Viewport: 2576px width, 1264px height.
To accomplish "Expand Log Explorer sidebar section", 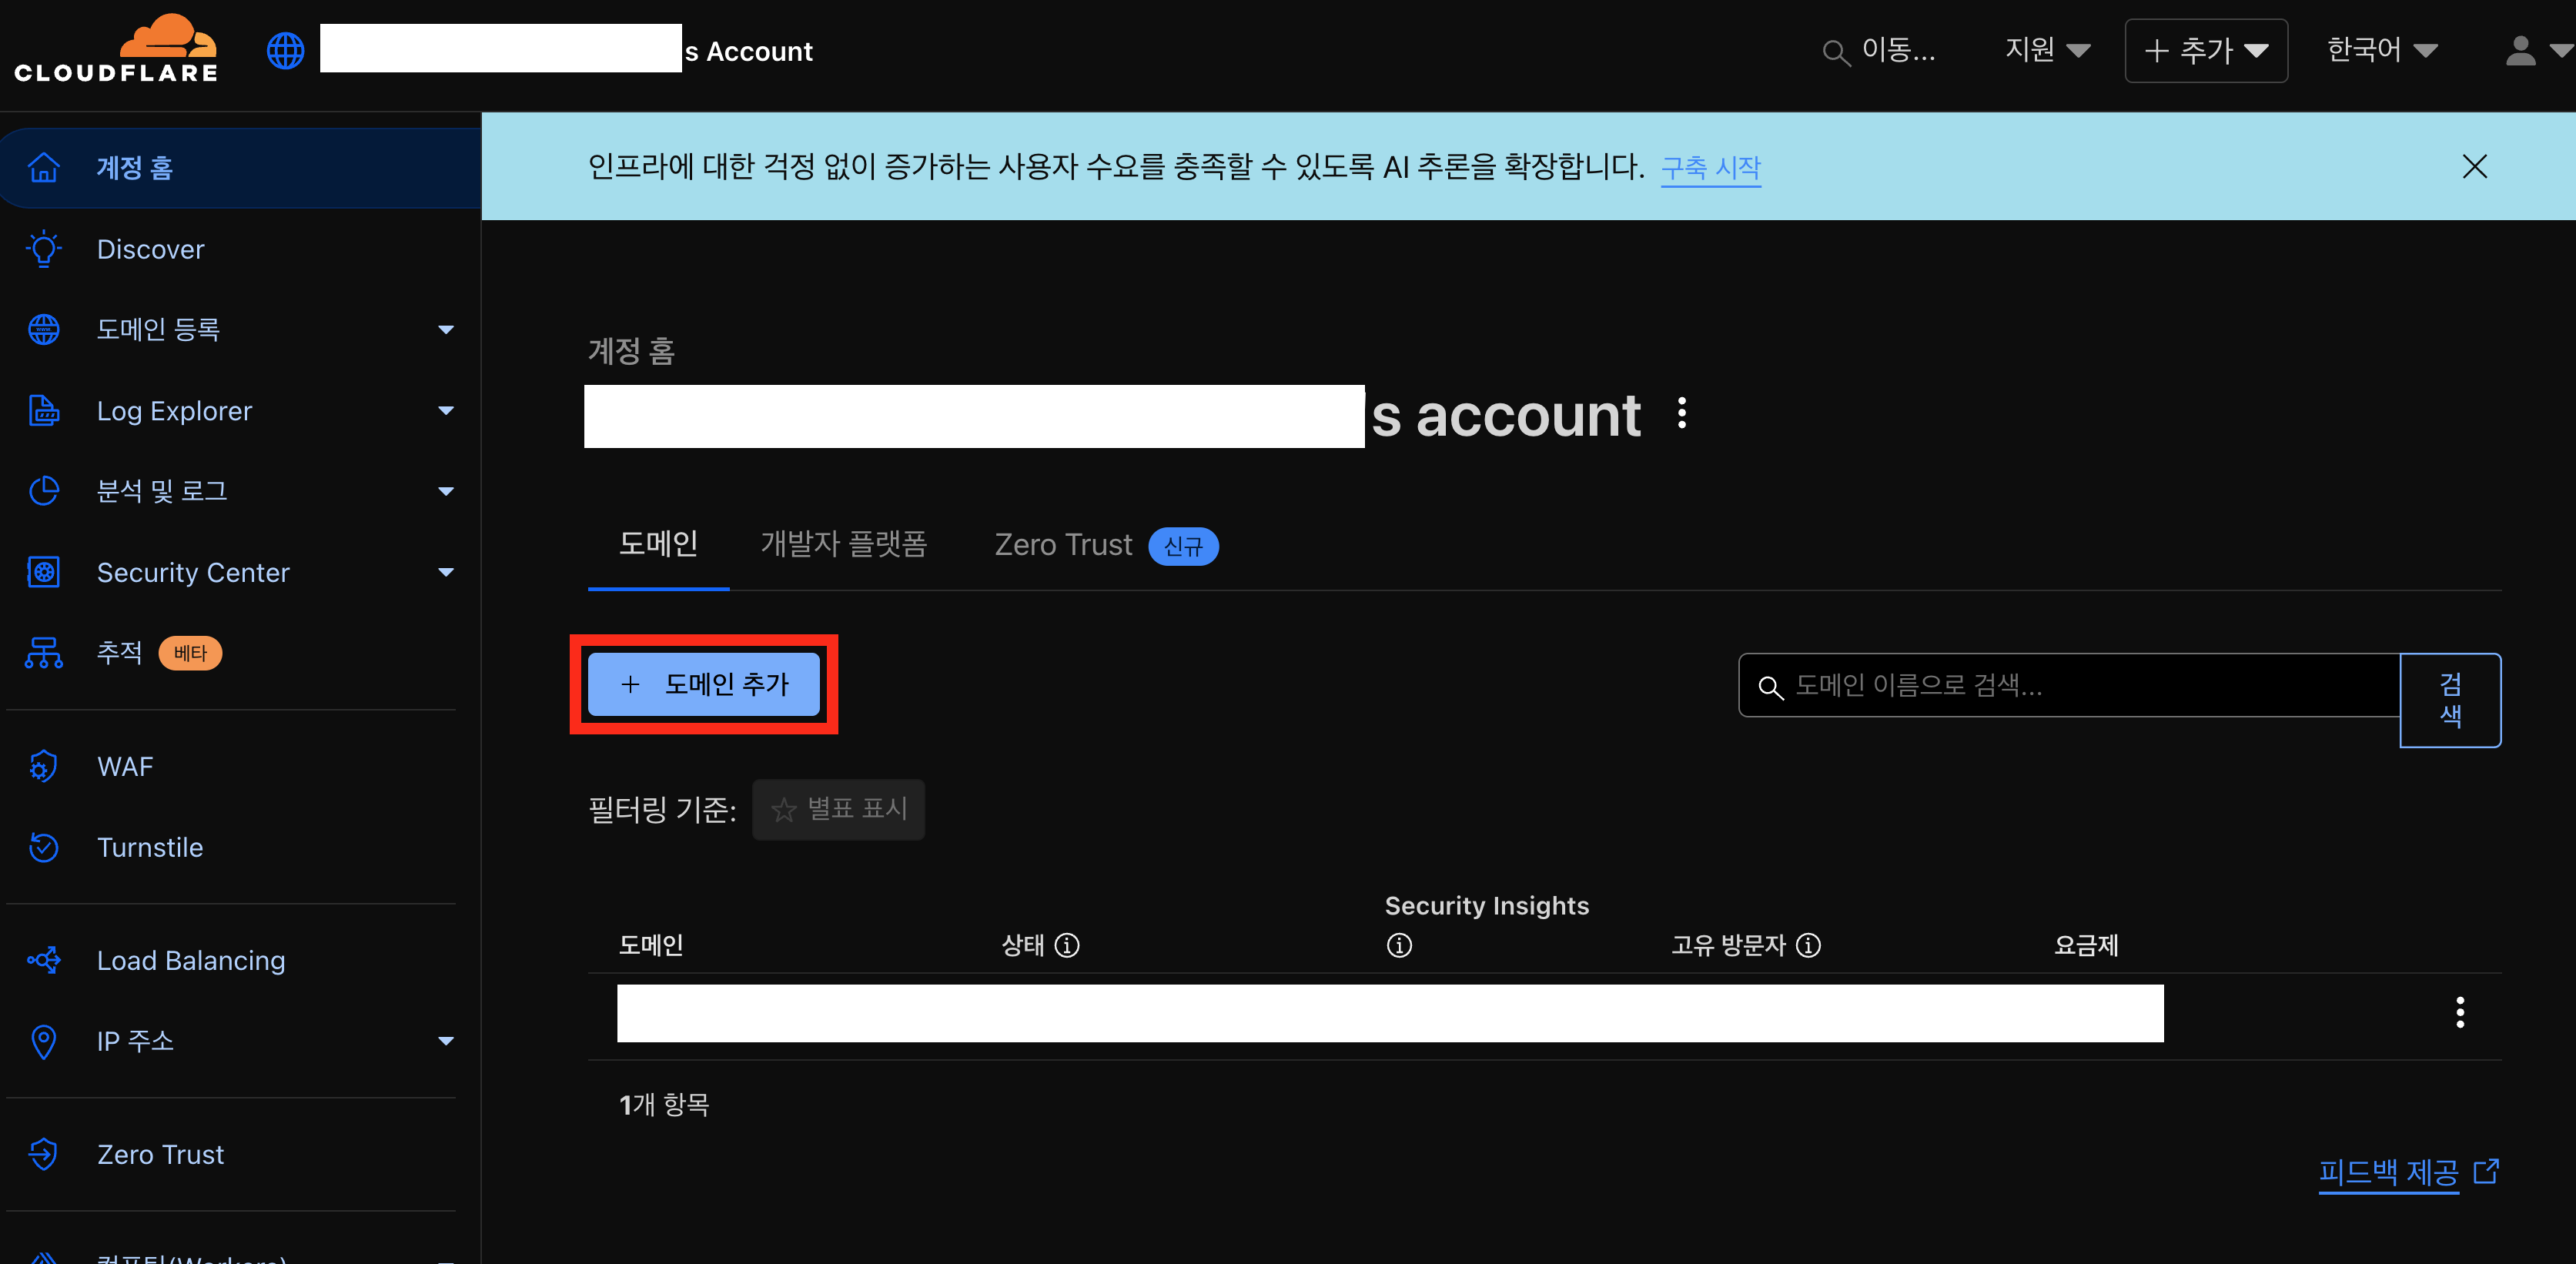I will (x=446, y=411).
